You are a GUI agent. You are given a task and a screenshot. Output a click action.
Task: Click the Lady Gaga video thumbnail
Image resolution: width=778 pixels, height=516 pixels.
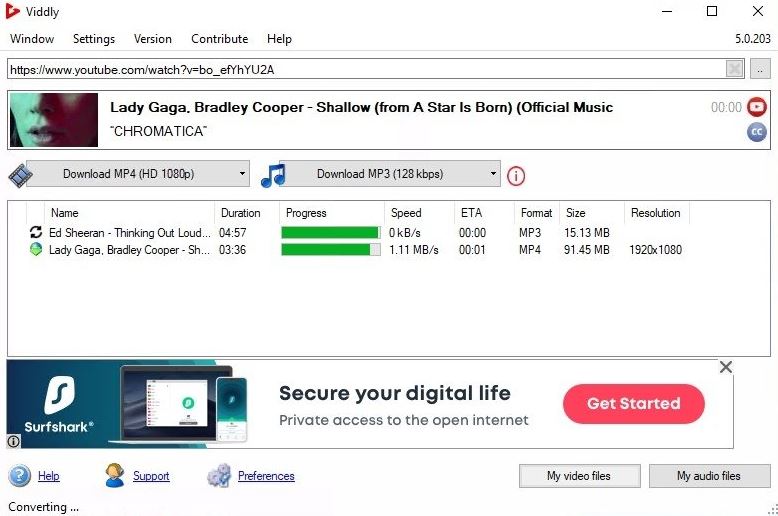(x=54, y=120)
